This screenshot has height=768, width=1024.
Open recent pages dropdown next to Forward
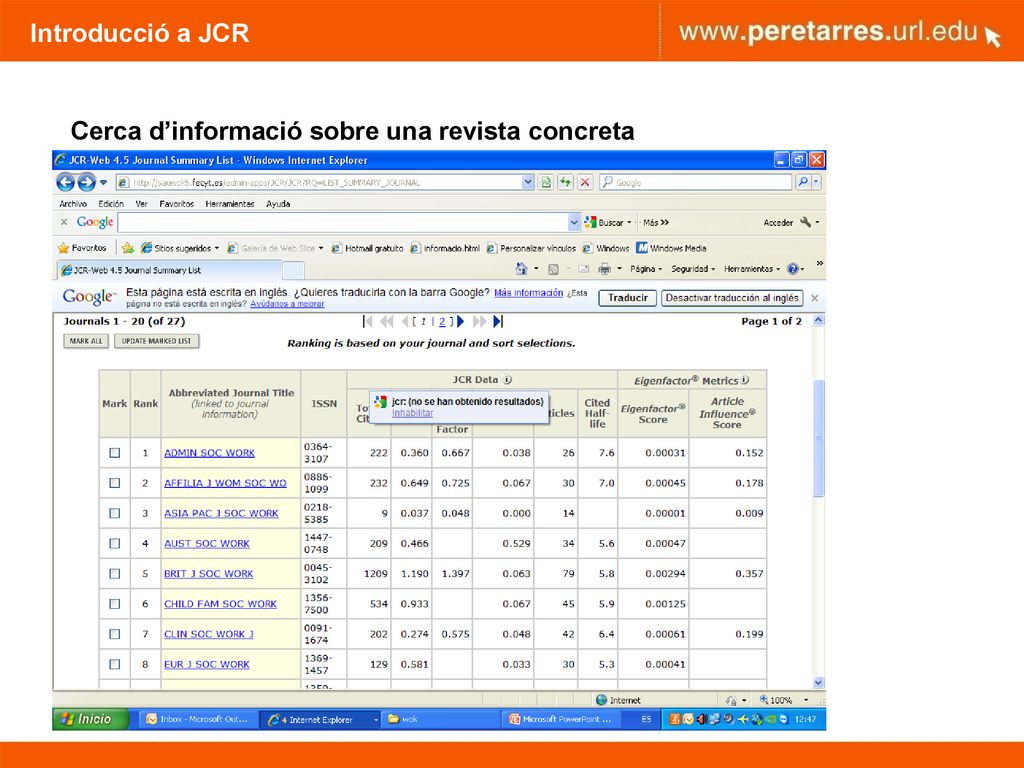(x=103, y=182)
